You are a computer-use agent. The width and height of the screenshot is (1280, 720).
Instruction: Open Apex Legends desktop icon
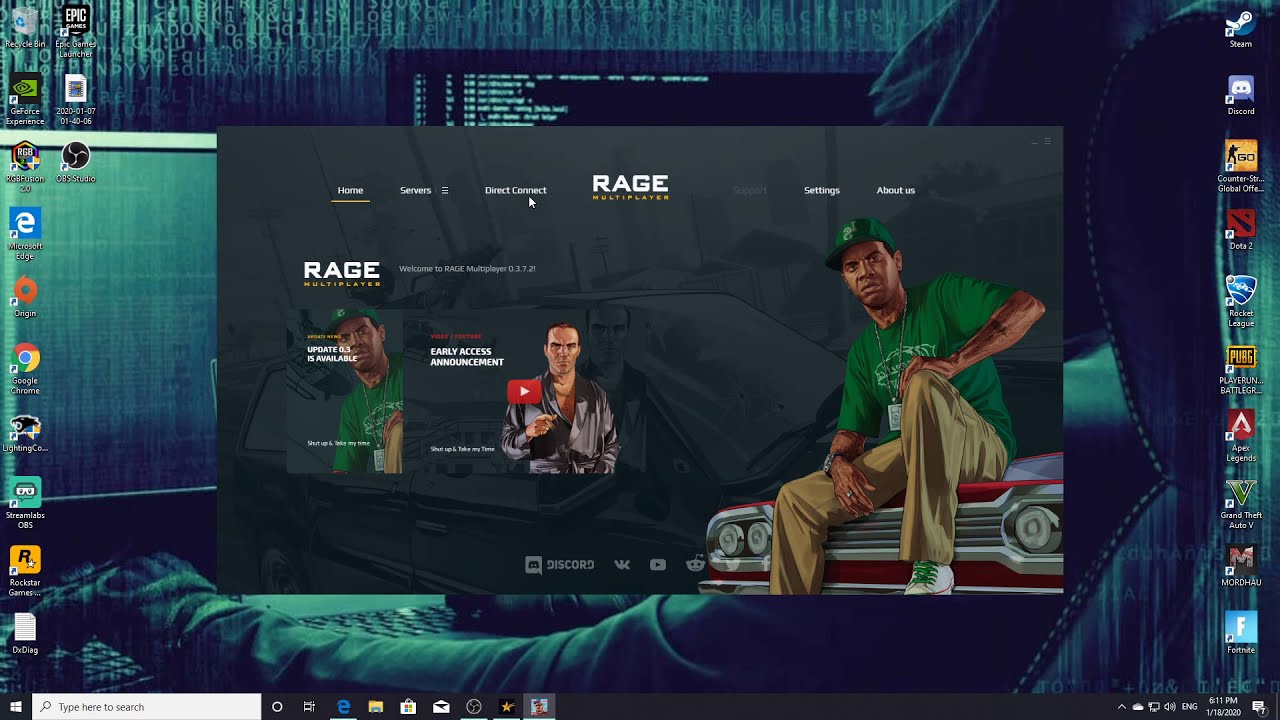[1241, 437]
